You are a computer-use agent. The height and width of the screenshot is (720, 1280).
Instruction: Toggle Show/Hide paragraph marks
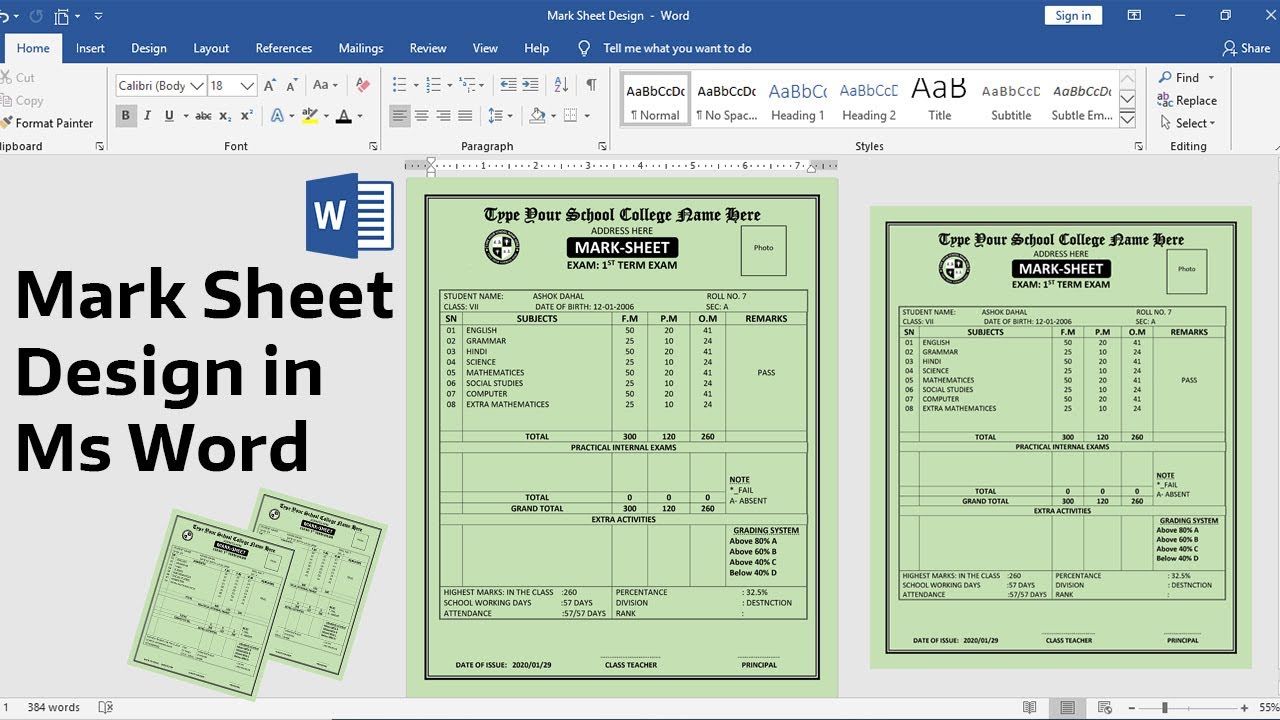(x=591, y=85)
